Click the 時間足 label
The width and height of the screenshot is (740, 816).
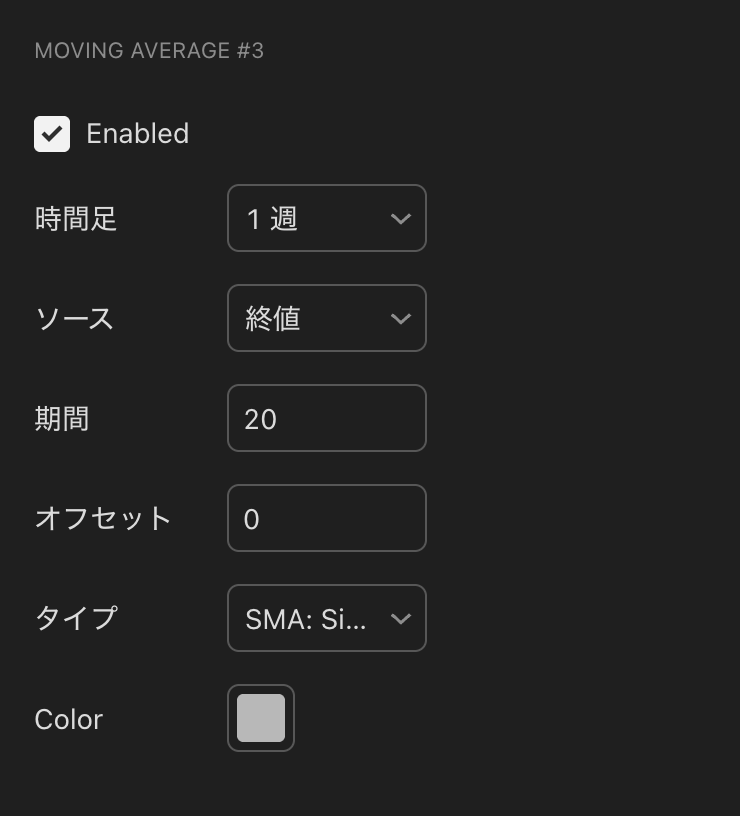point(76,219)
